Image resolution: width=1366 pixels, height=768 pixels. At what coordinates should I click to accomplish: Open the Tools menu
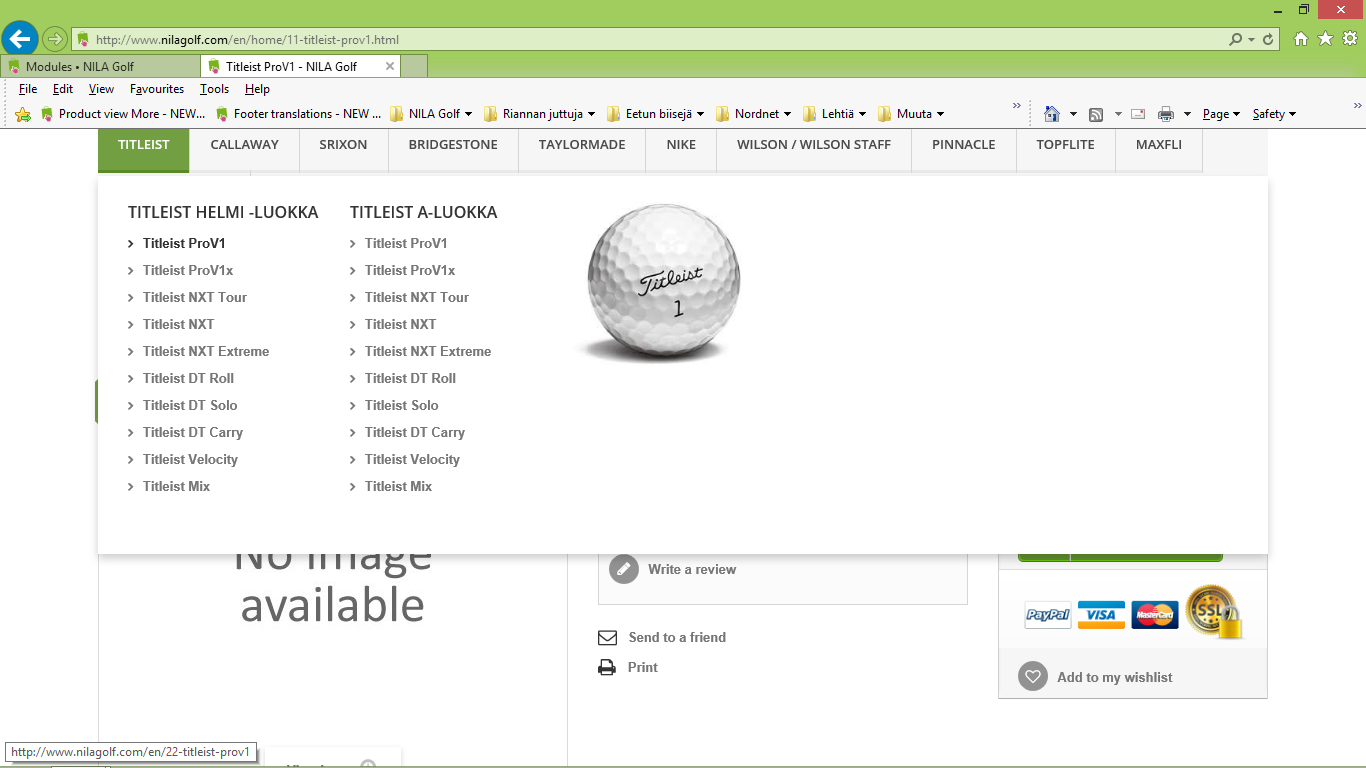pos(214,89)
